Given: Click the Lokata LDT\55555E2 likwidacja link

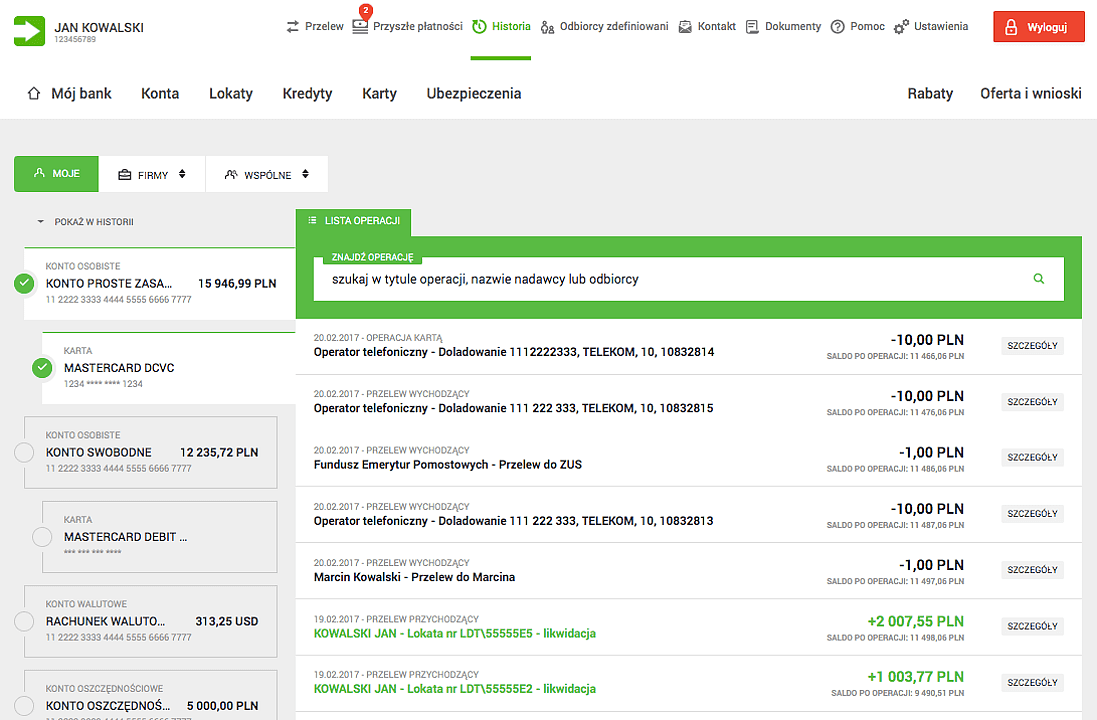Looking at the screenshot, I should coord(455,689).
